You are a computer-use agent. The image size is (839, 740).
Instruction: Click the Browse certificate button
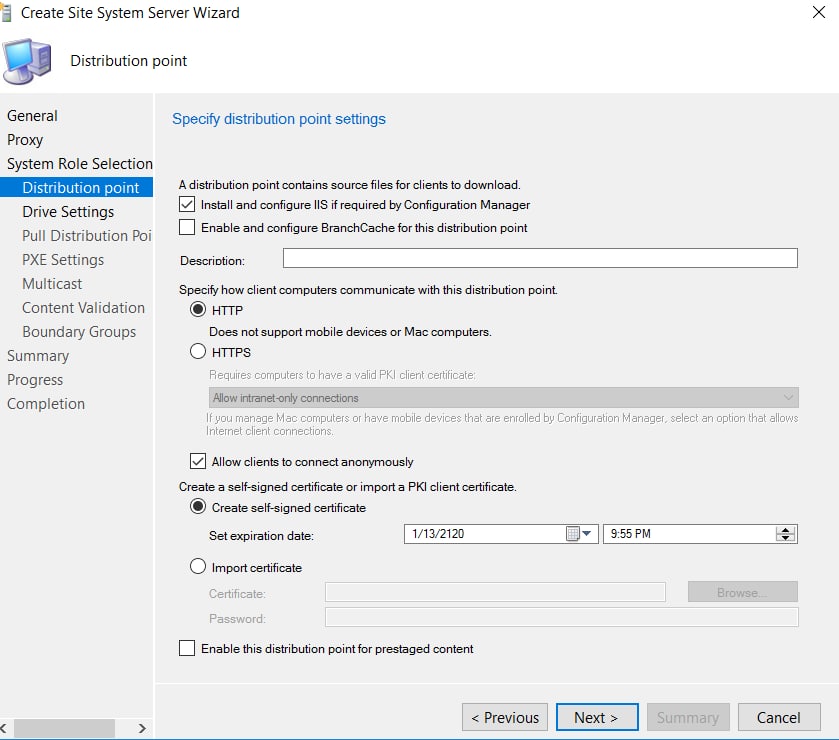743,592
